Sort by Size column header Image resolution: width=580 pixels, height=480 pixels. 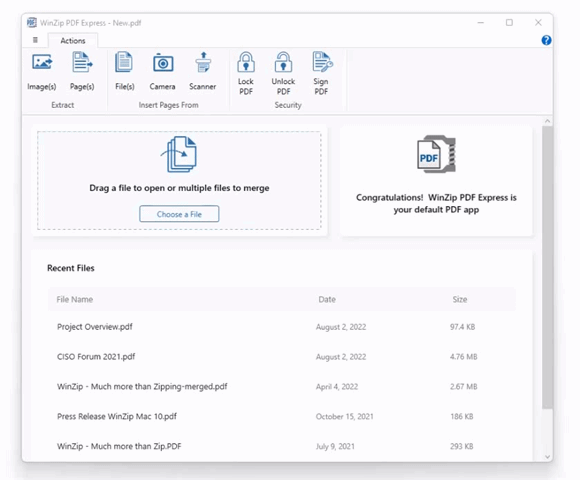460,300
